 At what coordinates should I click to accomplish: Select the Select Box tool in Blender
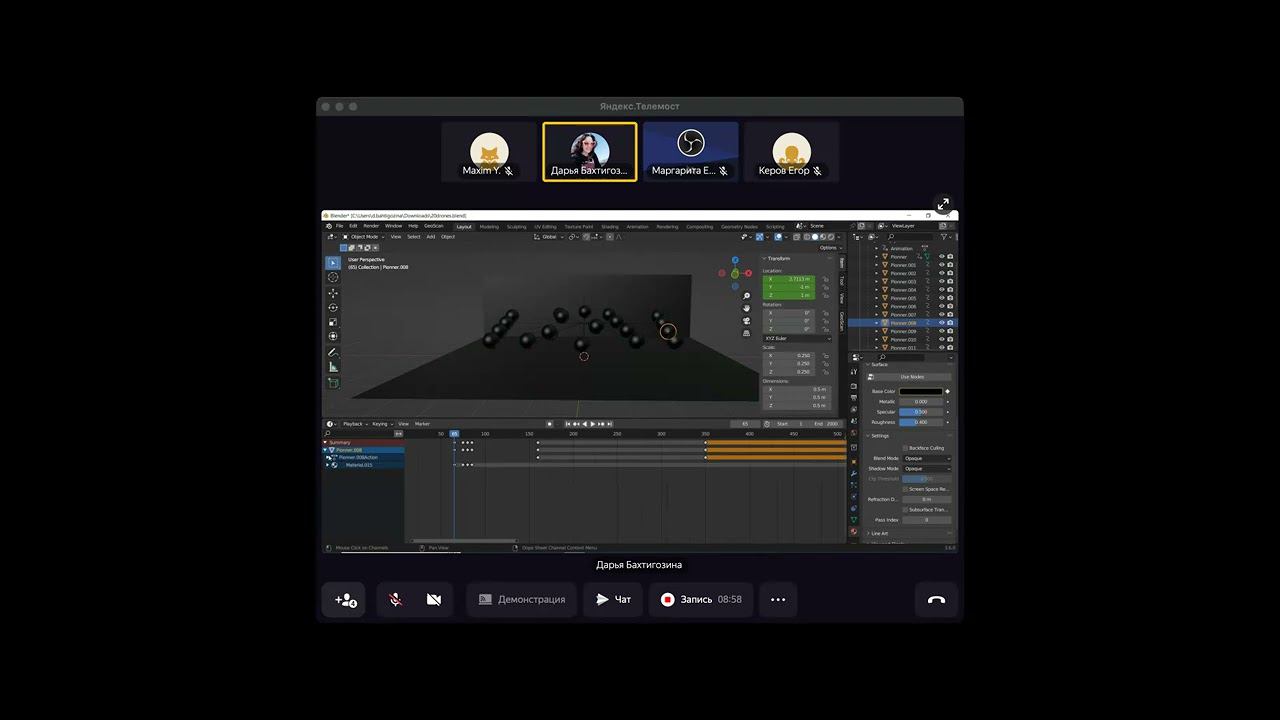pos(333,263)
